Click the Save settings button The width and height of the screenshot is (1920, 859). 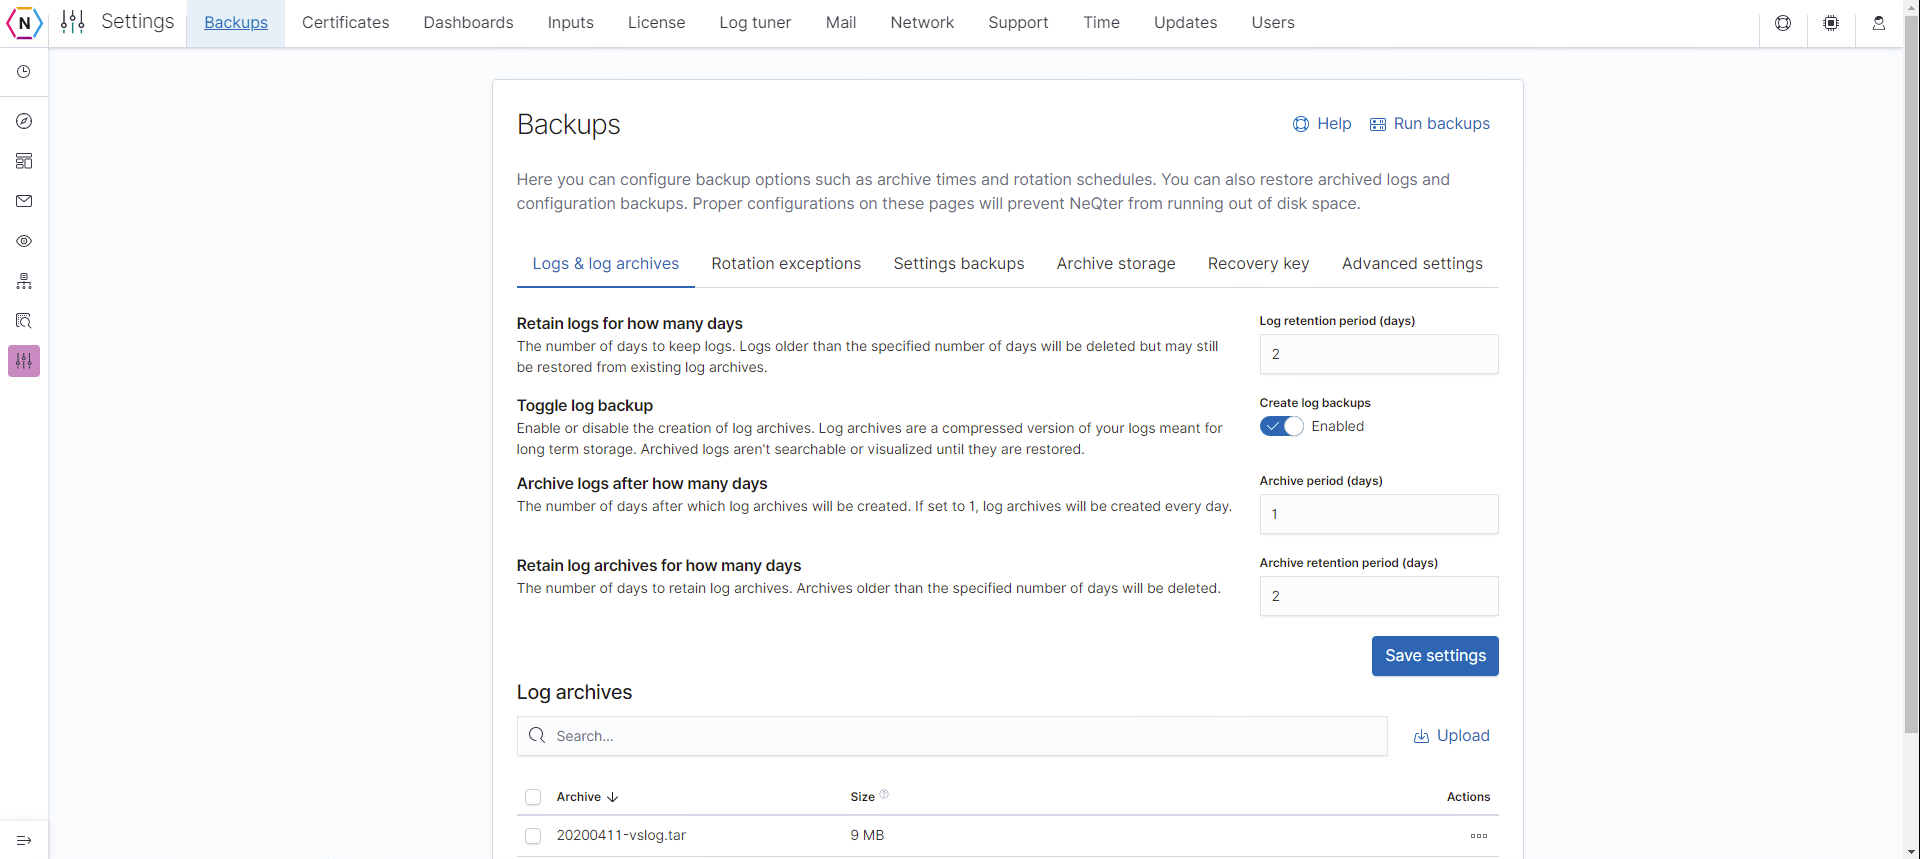coord(1435,656)
